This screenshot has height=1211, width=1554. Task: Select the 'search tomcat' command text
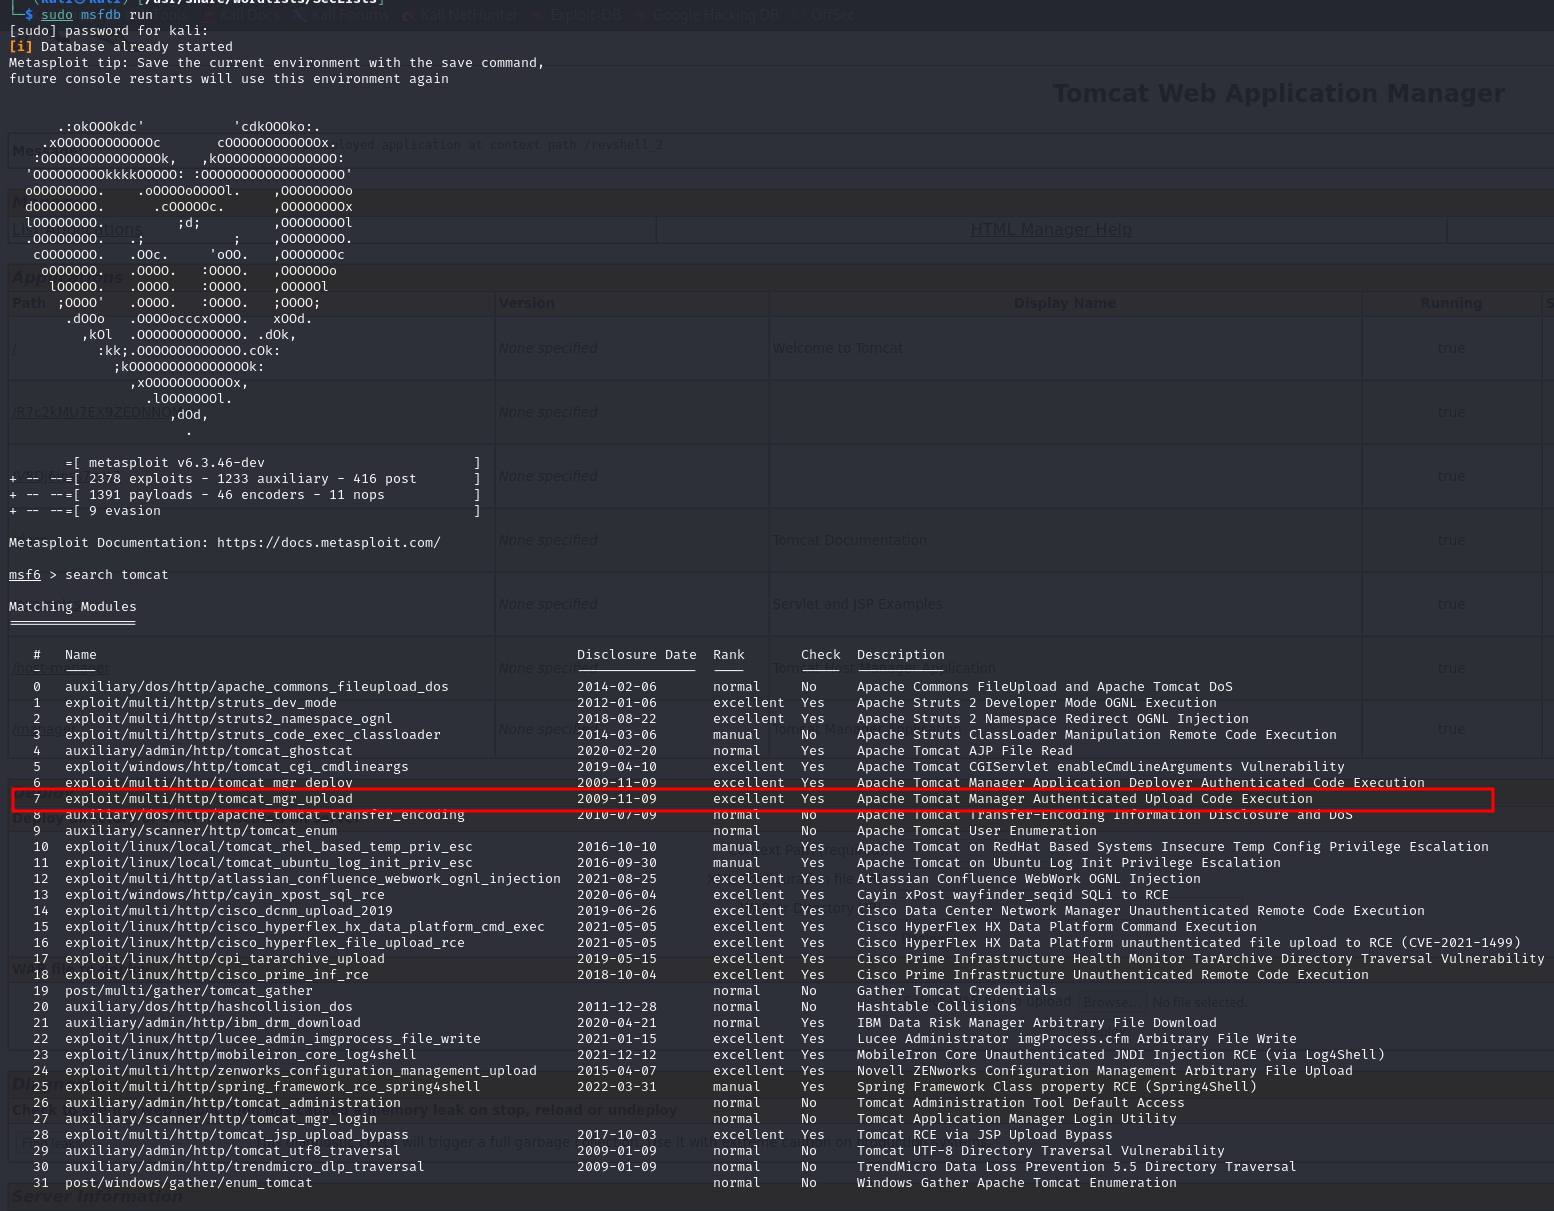(x=117, y=575)
